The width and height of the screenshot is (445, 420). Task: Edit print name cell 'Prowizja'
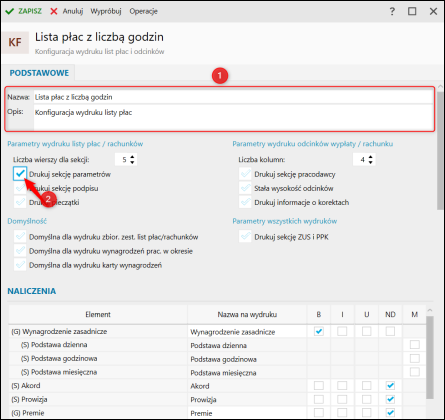[247, 400]
